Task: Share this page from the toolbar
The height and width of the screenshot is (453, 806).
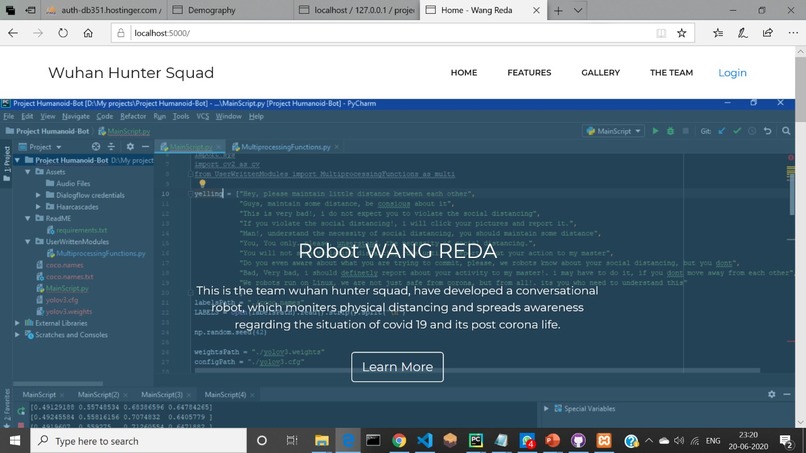Action: 767,33
